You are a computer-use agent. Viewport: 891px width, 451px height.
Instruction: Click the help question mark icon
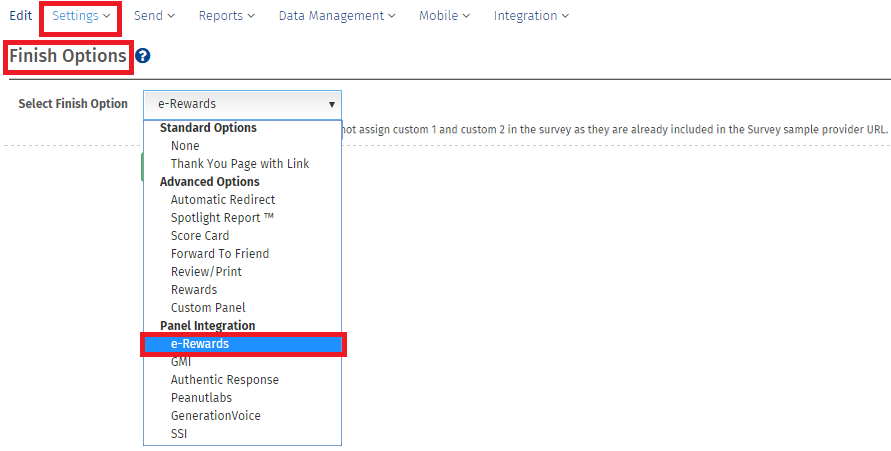[143, 56]
